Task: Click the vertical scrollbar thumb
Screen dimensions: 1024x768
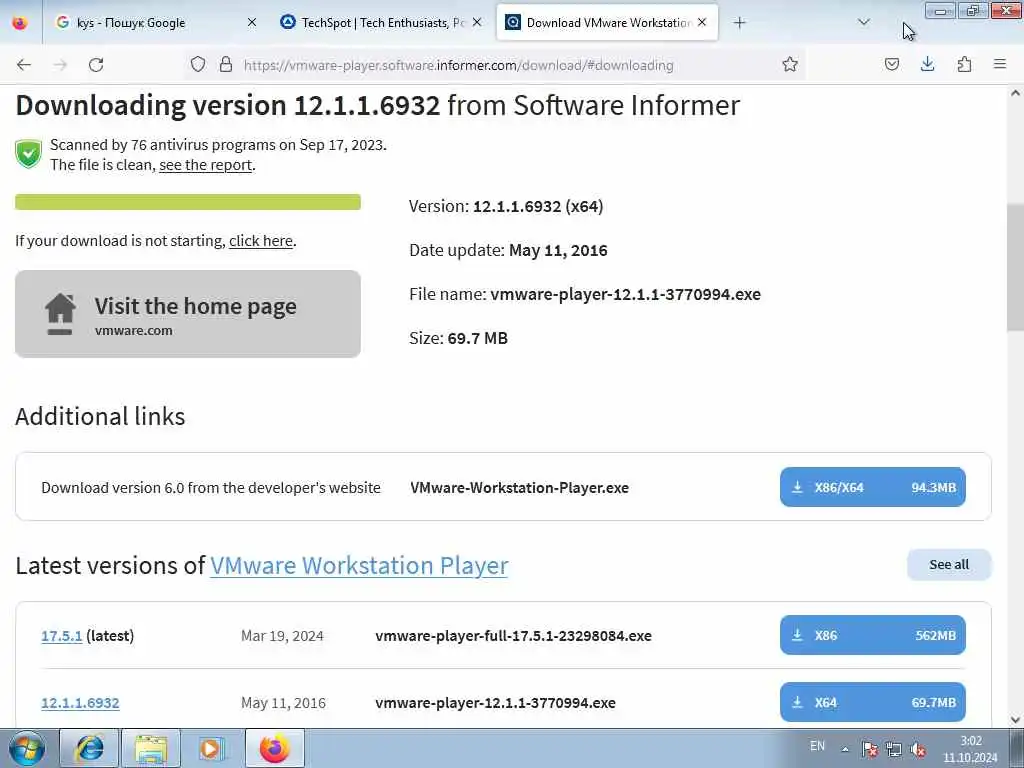Action: pos(1016,268)
